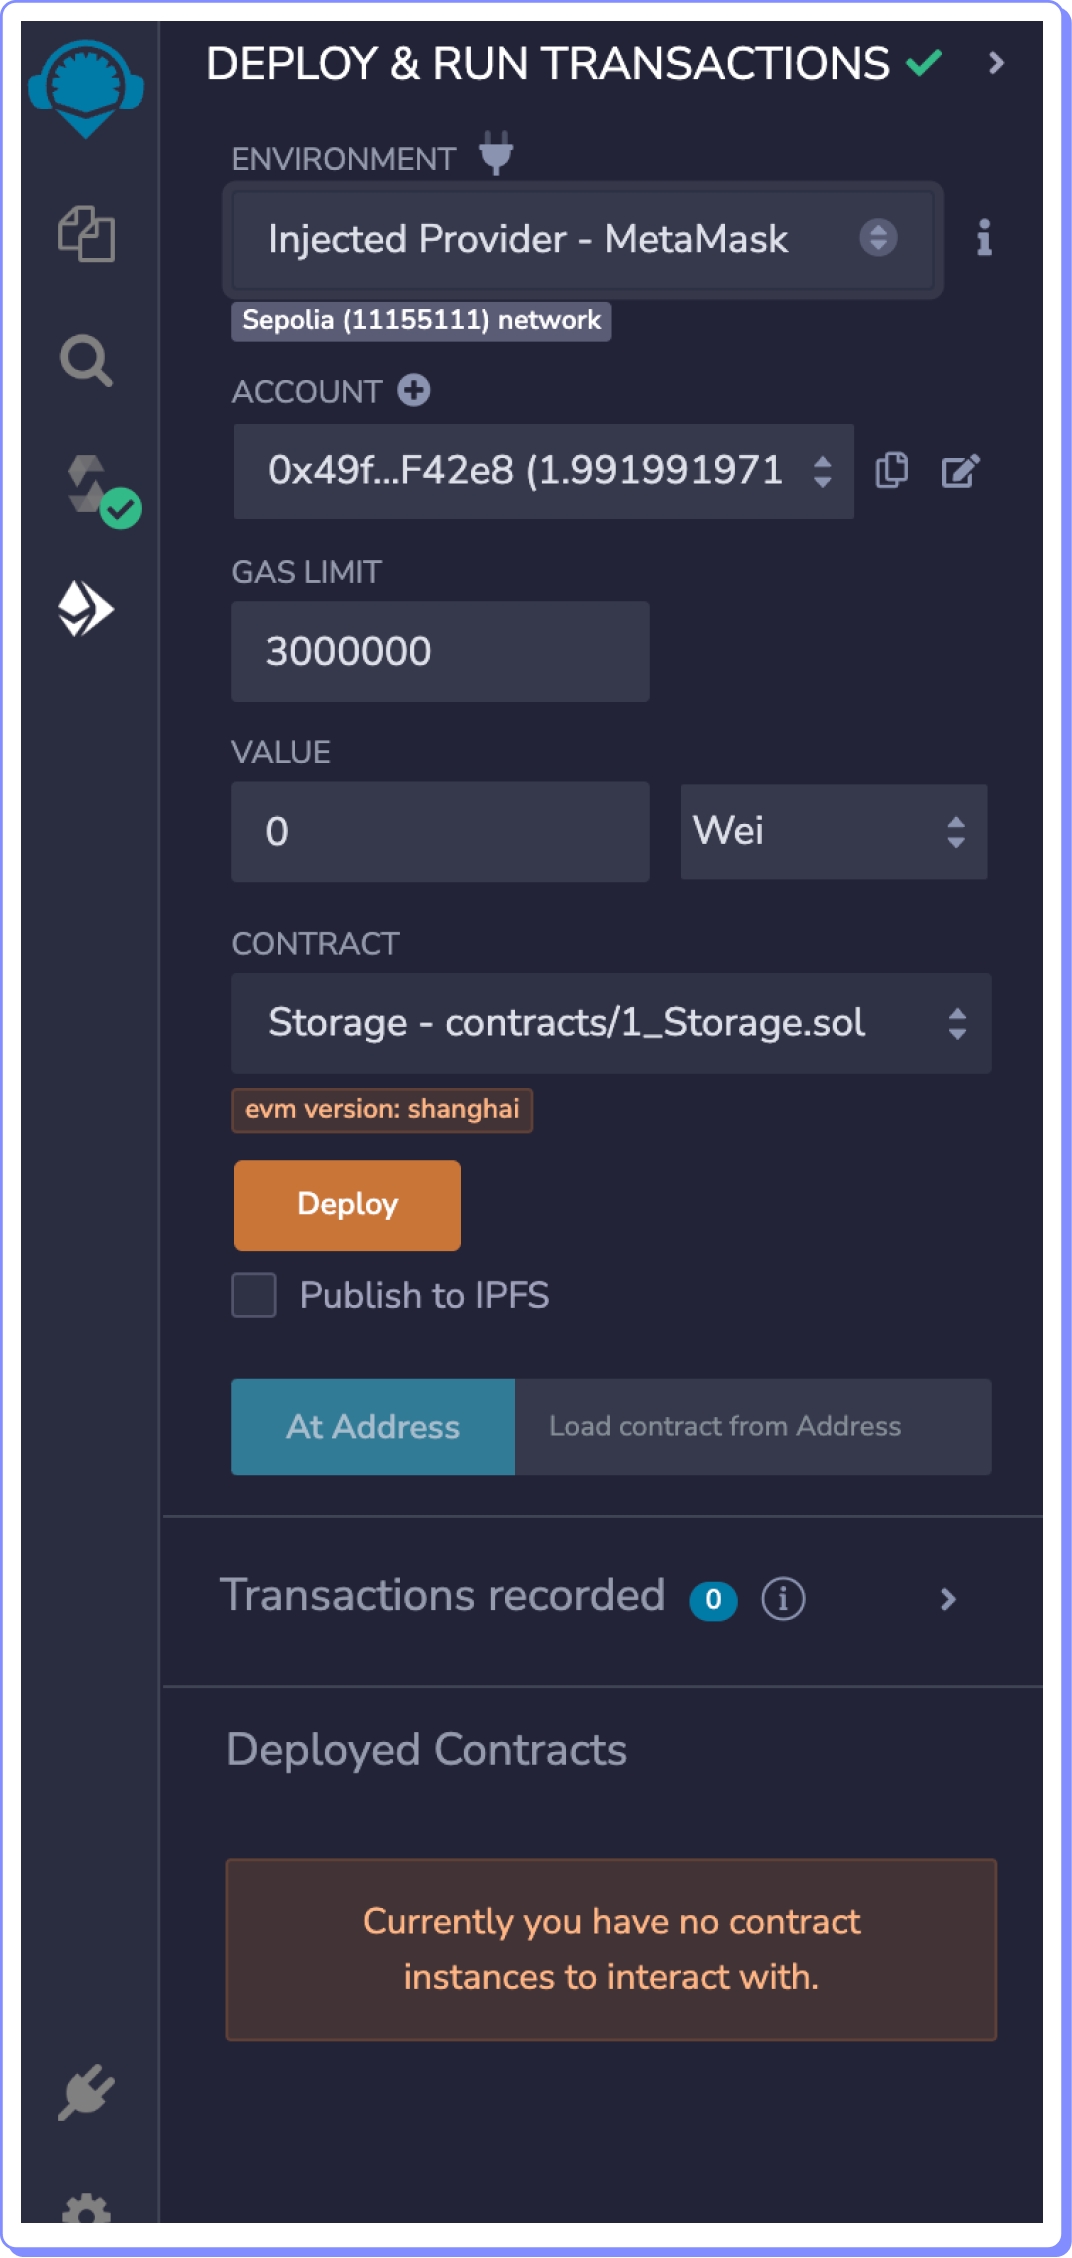The width and height of the screenshot is (1072, 2258).
Task: Open the Contract selection dropdown
Action: 610,1023
